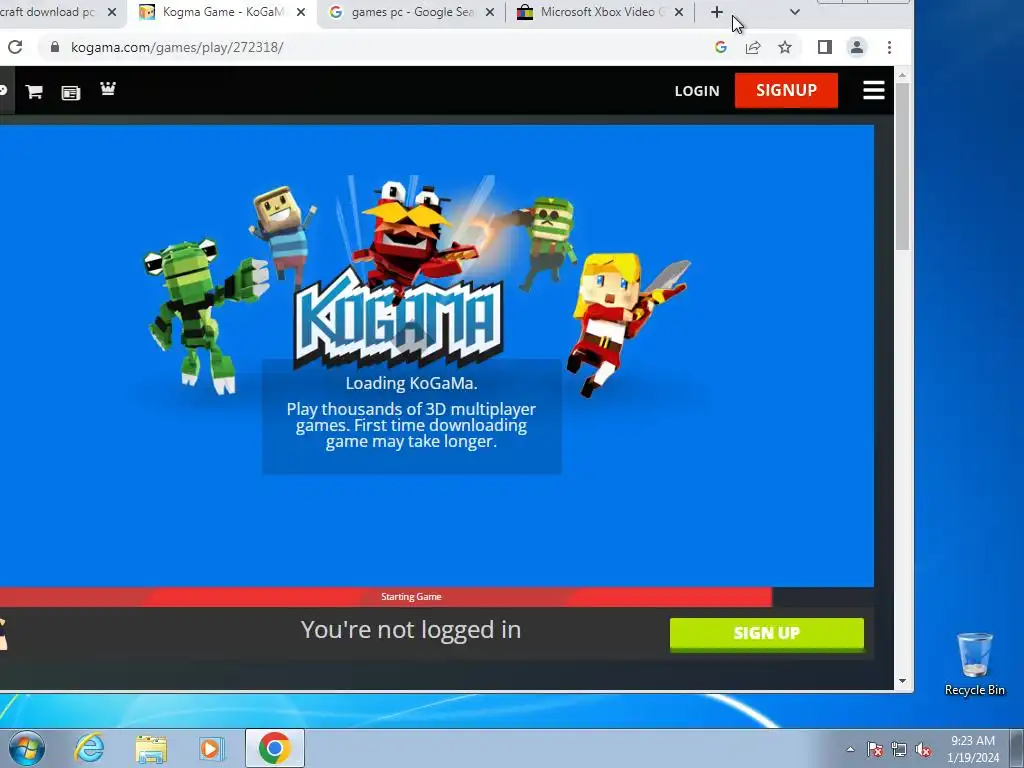Screen dimensions: 1024x768
Task: Click the padlock site info icon
Action: [55, 47]
